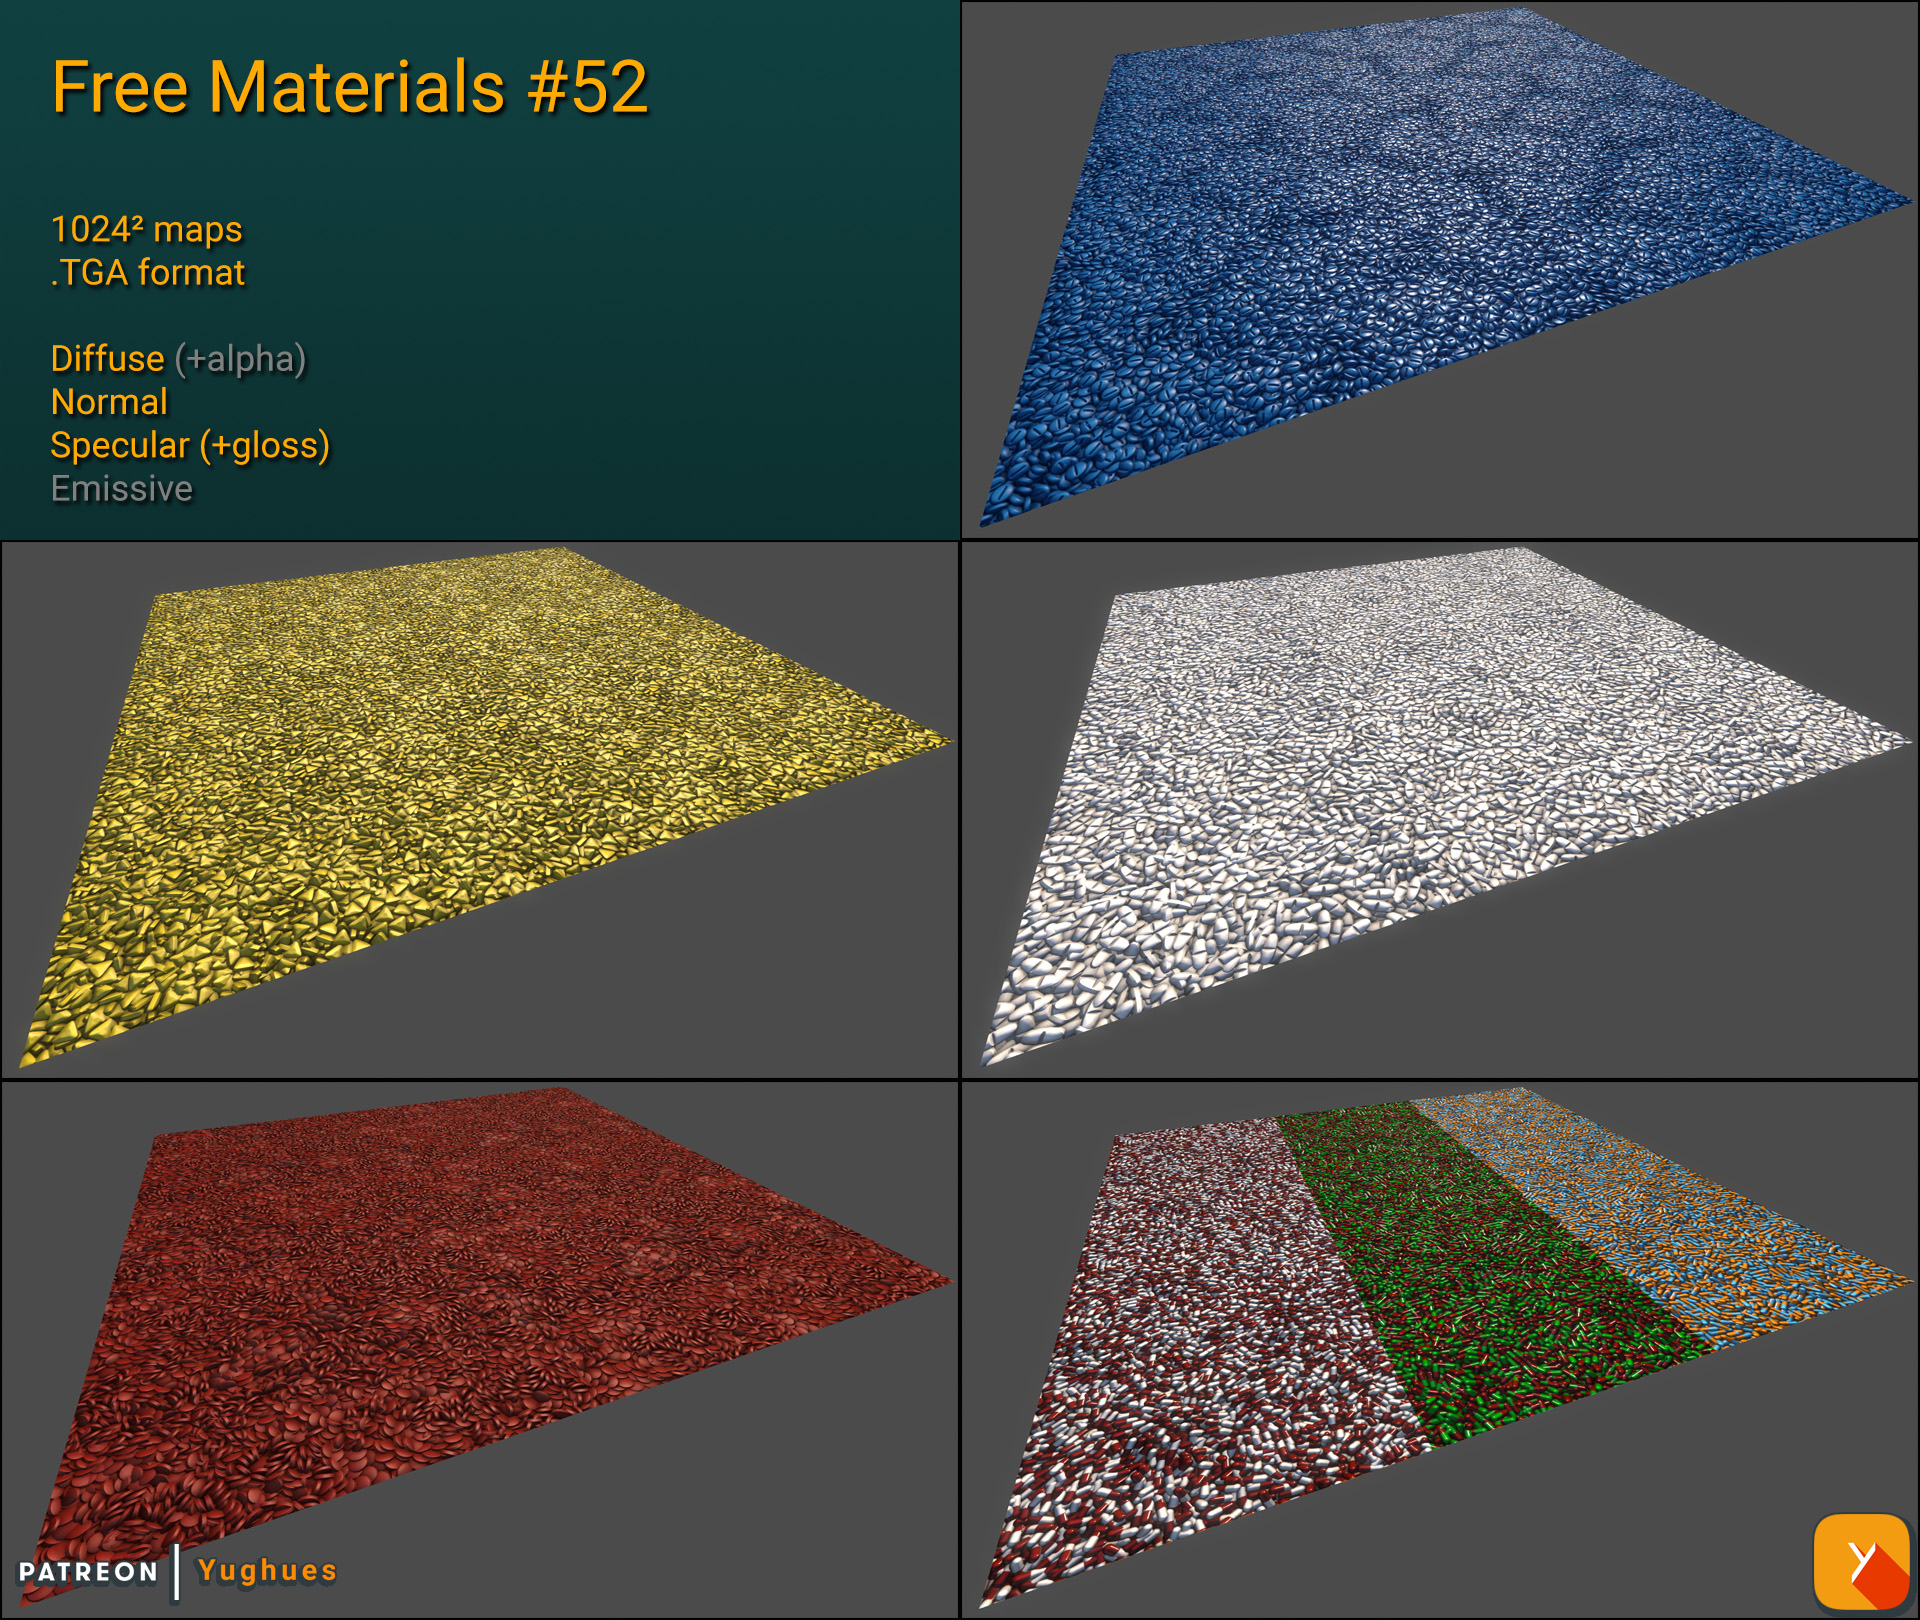Enable the "Specular (+gloss)" map option
This screenshot has height=1620, width=1920.
coord(190,446)
